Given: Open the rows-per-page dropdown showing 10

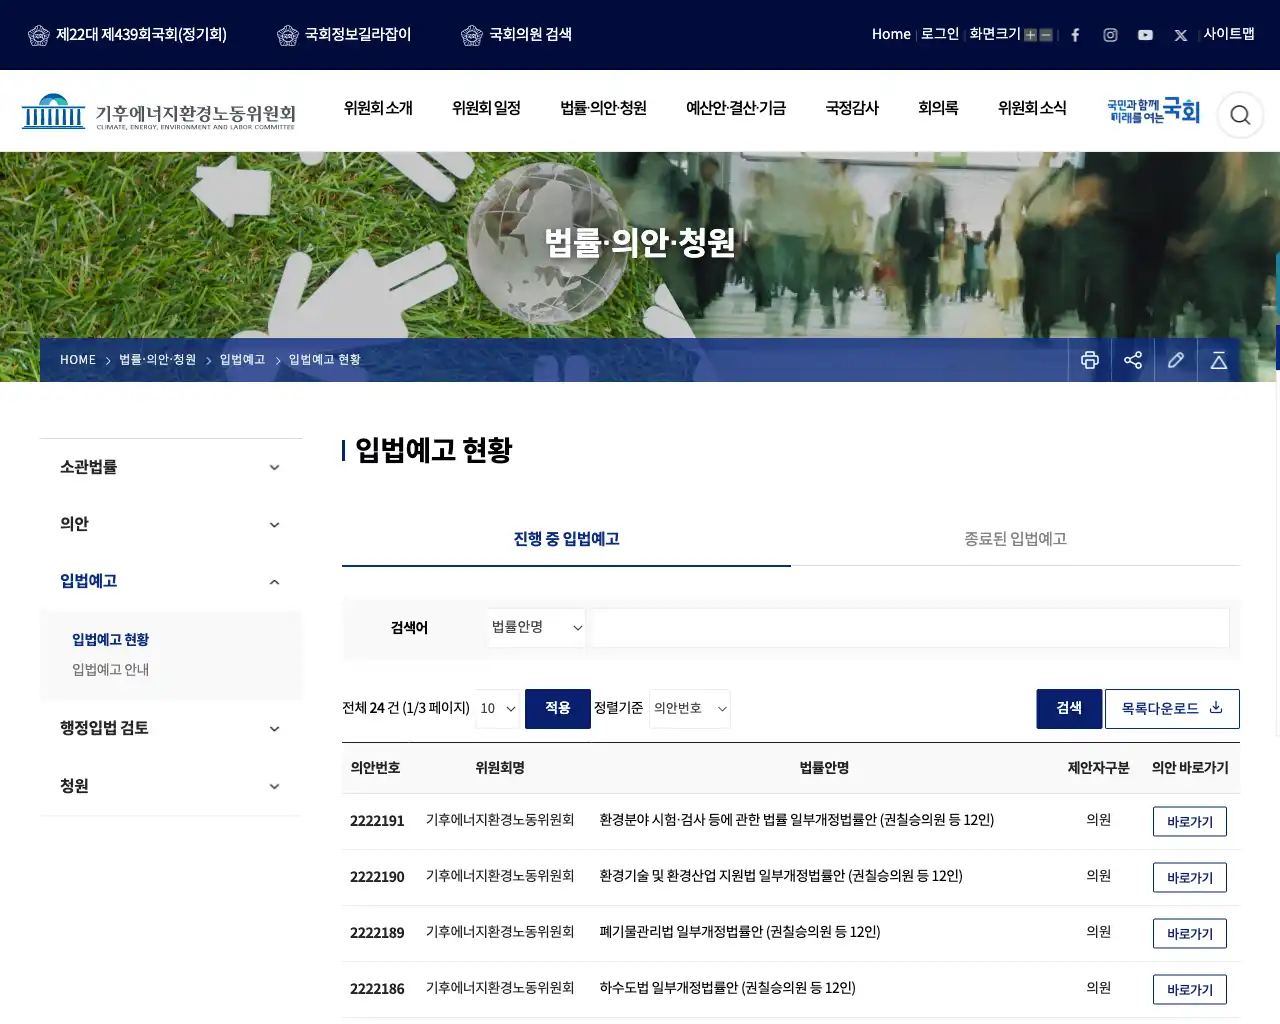Looking at the screenshot, I should tap(498, 709).
